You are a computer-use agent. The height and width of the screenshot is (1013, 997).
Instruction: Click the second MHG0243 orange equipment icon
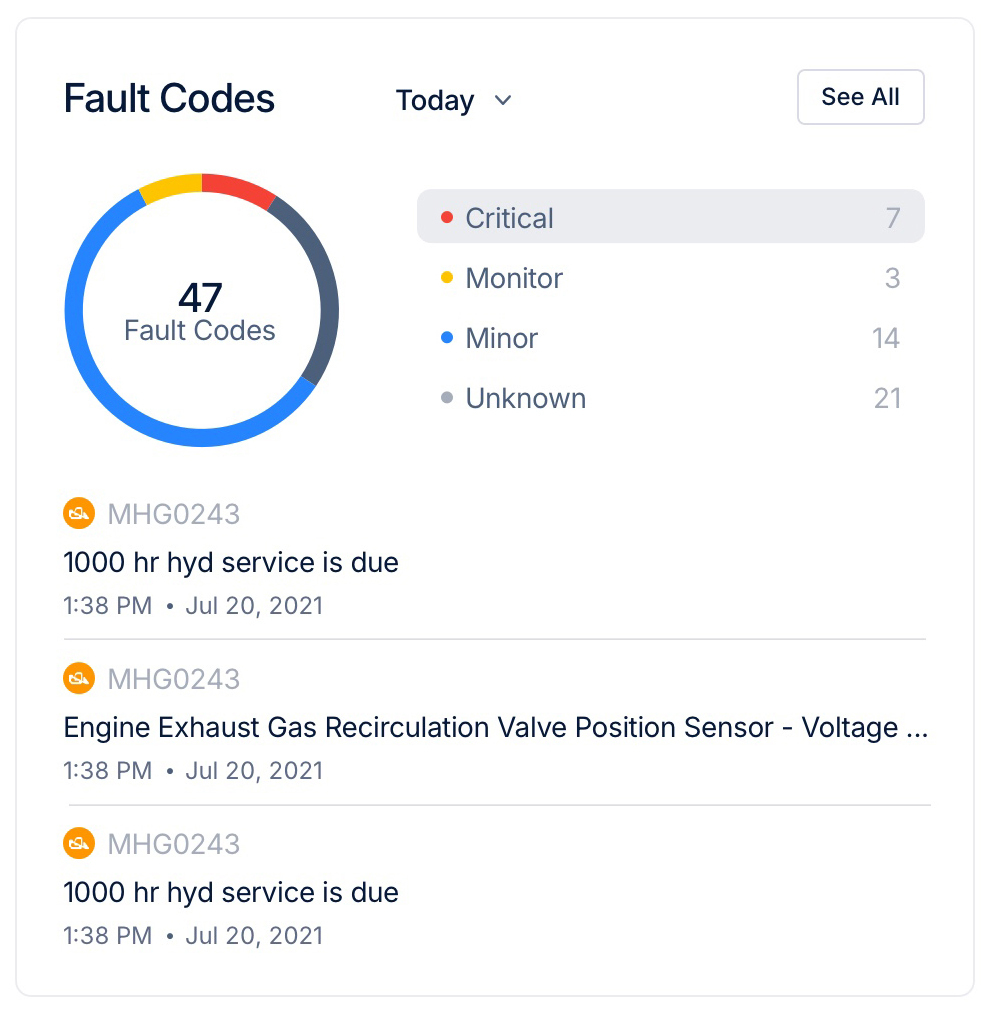pyautogui.click(x=79, y=679)
